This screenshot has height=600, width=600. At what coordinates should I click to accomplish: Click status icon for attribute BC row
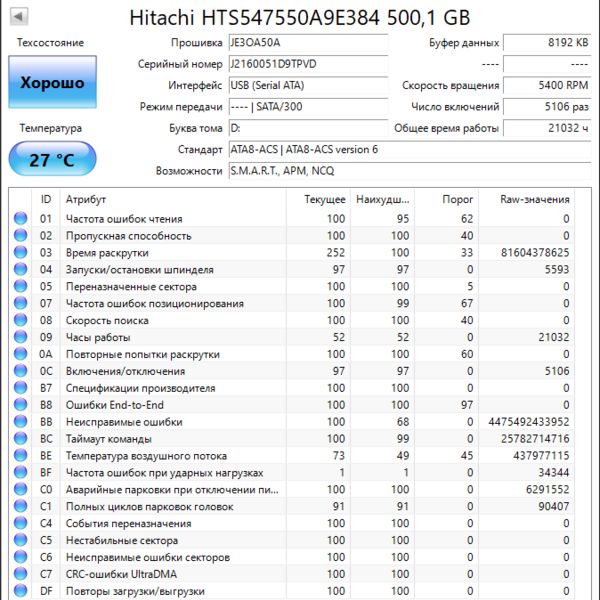click(x=21, y=439)
